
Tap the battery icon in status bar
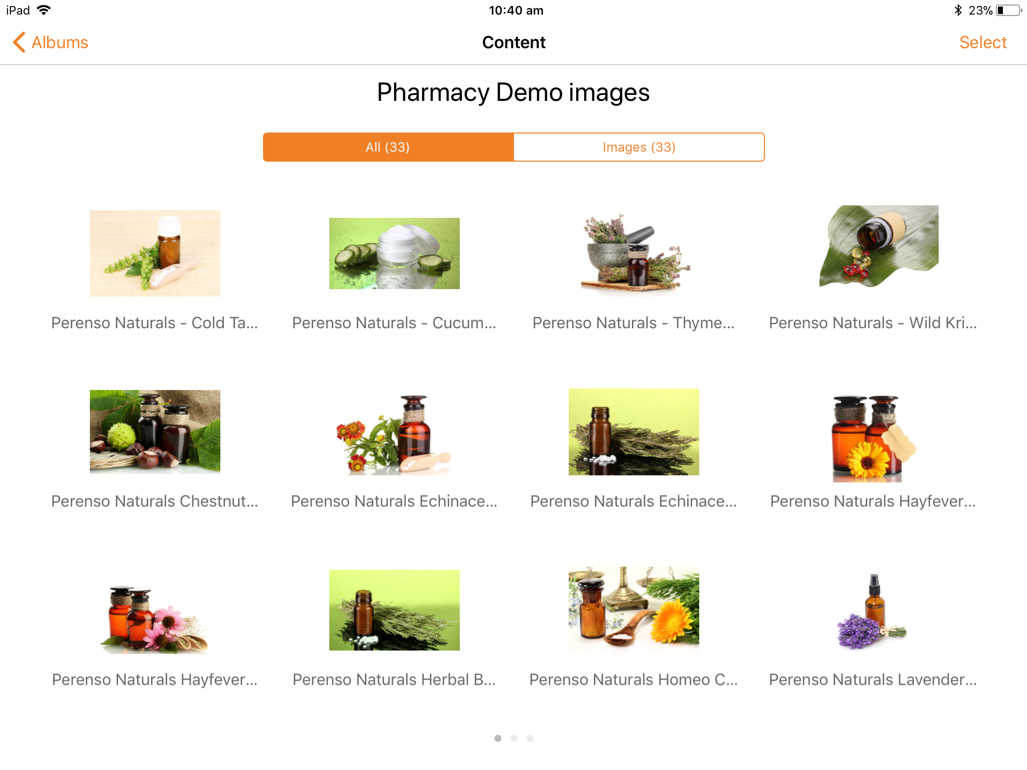coord(1009,10)
